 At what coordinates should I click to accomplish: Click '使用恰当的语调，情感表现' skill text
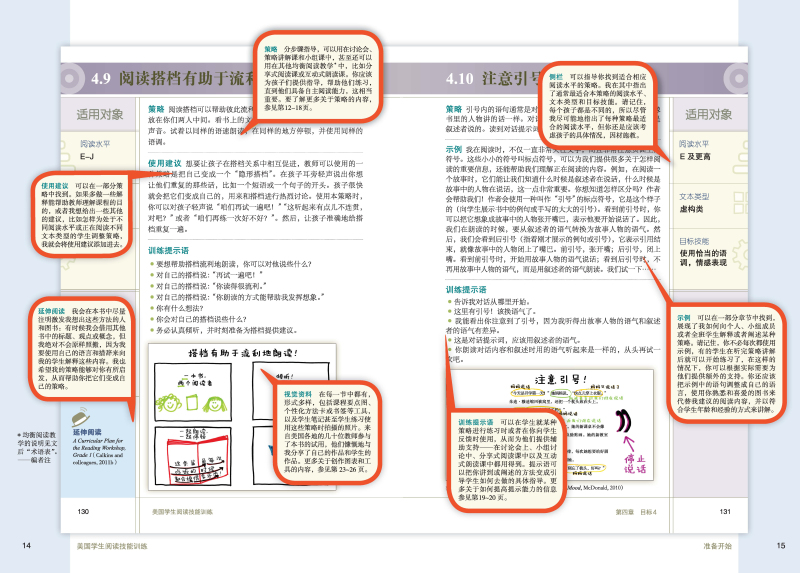pos(703,258)
